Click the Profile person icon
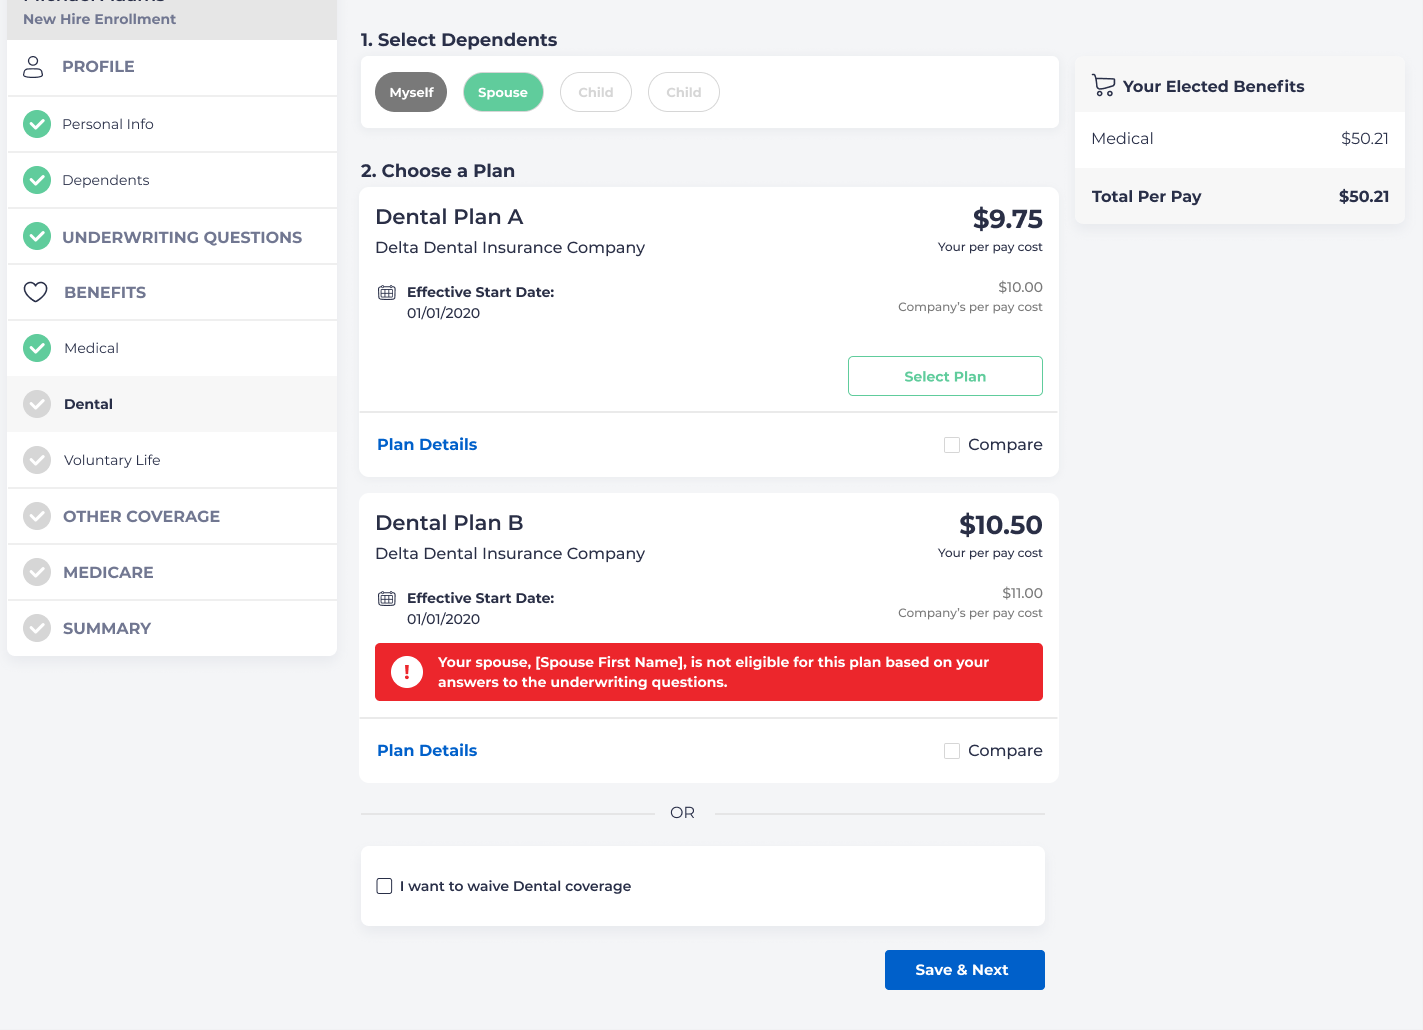 point(34,67)
